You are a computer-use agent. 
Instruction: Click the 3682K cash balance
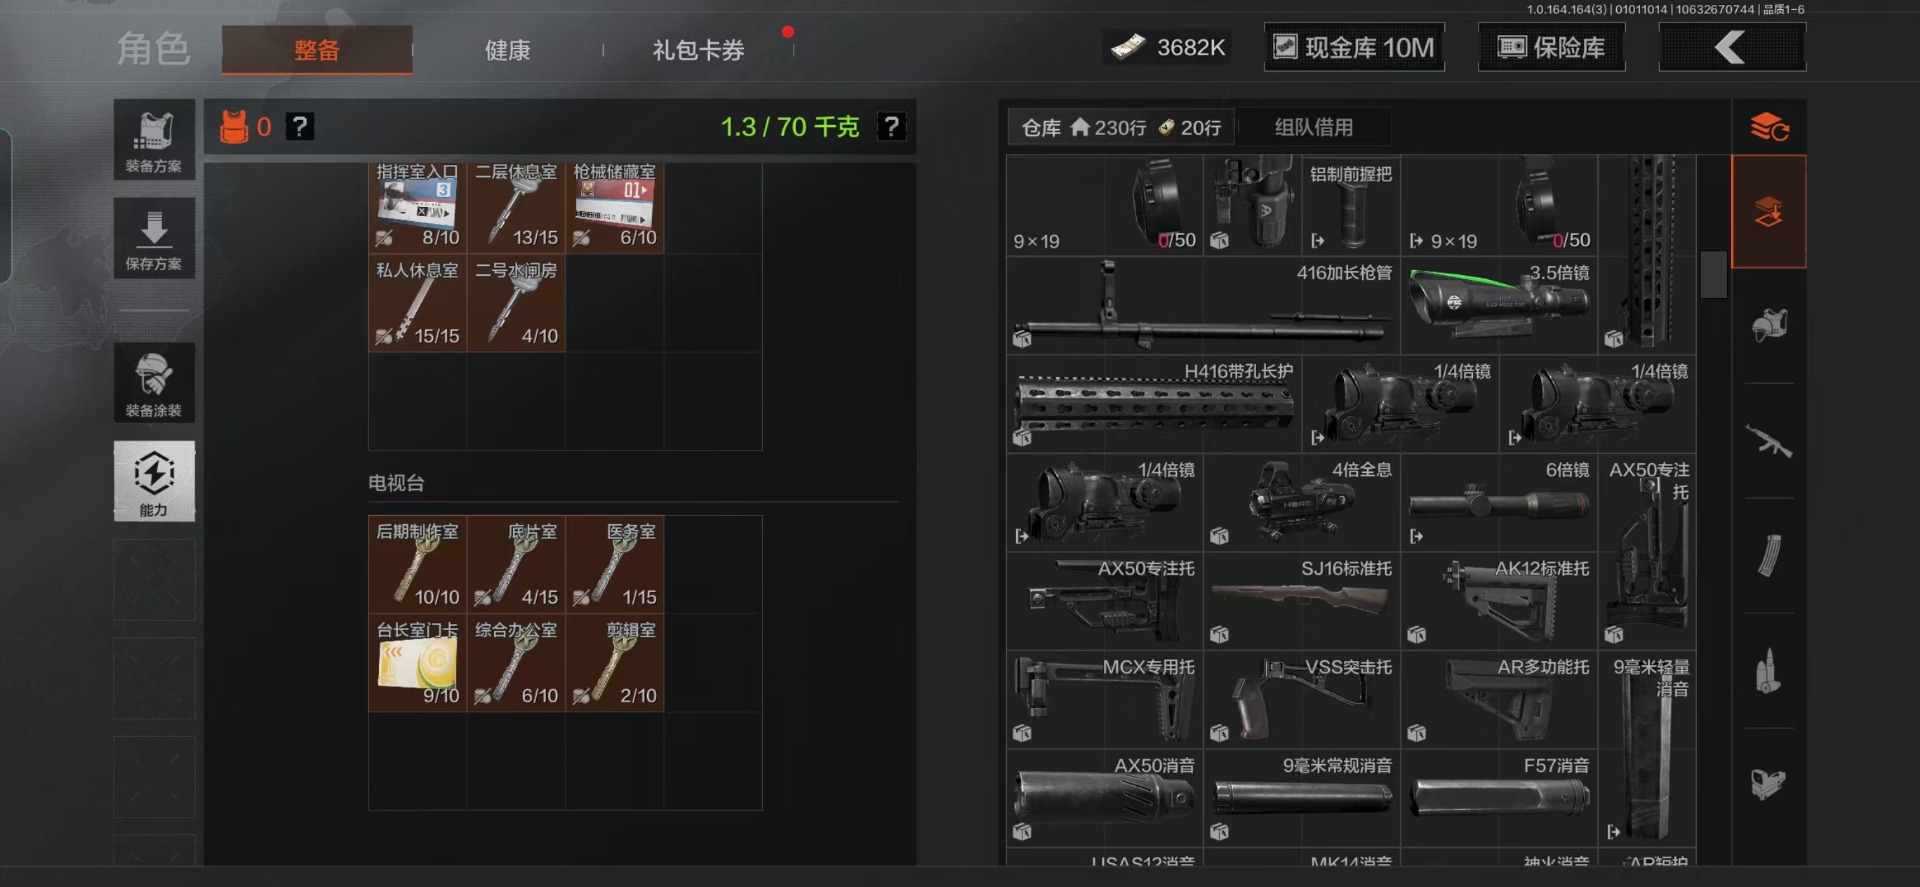pos(1168,47)
